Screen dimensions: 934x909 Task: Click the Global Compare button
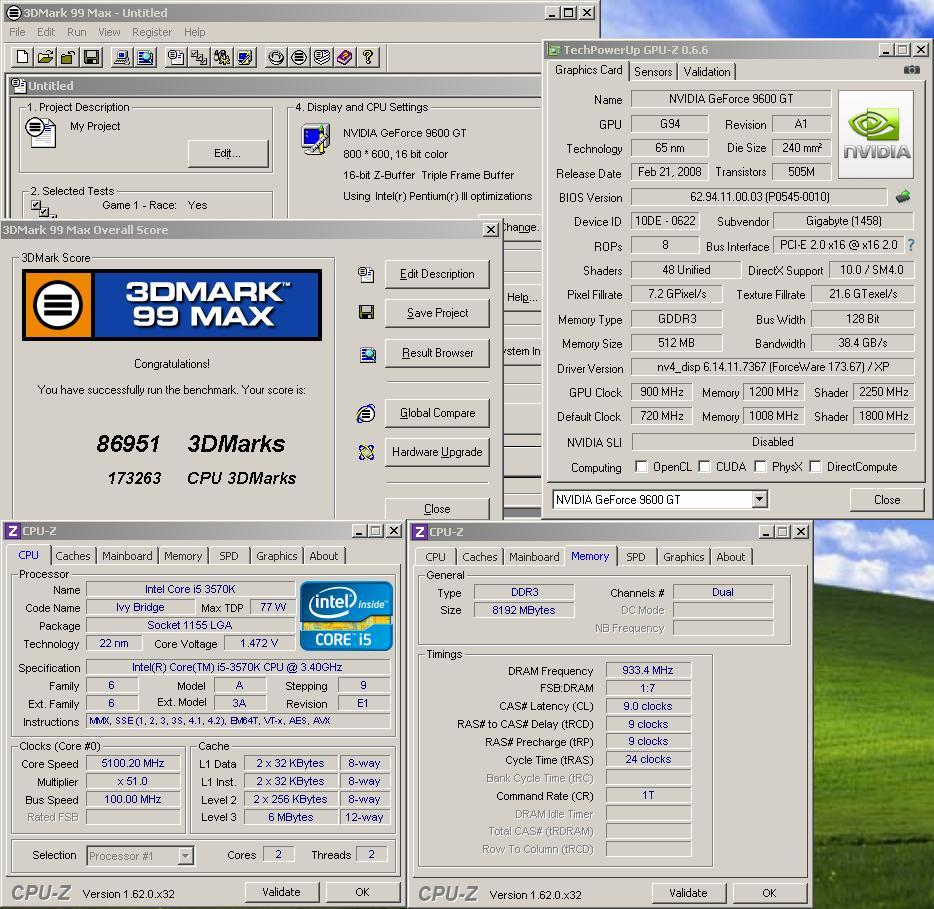(x=437, y=413)
